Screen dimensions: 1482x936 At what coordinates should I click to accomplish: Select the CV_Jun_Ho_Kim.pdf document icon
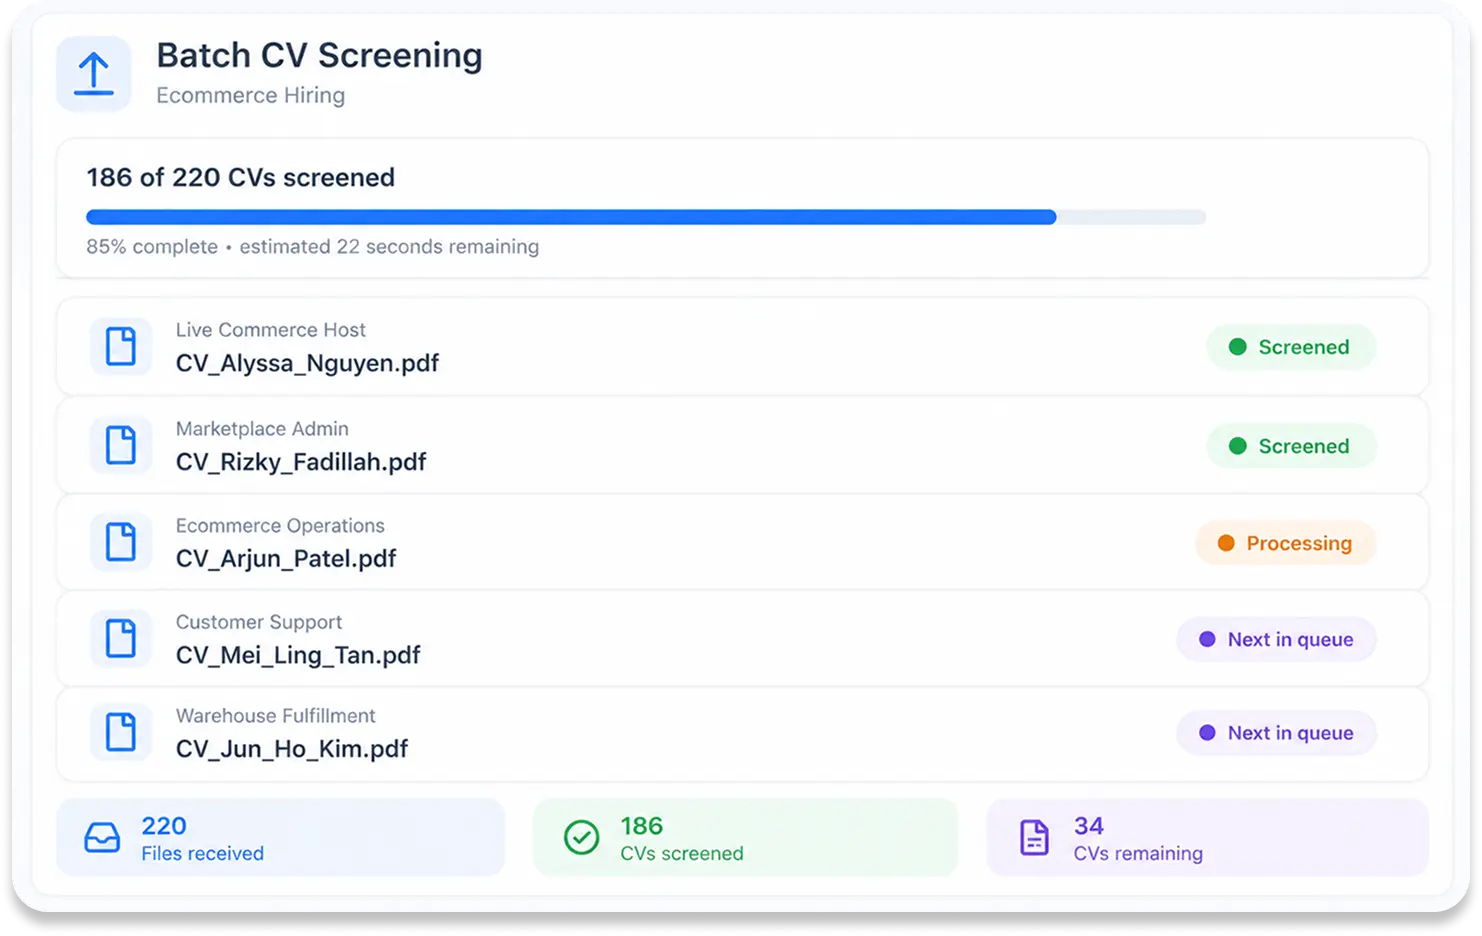121,732
